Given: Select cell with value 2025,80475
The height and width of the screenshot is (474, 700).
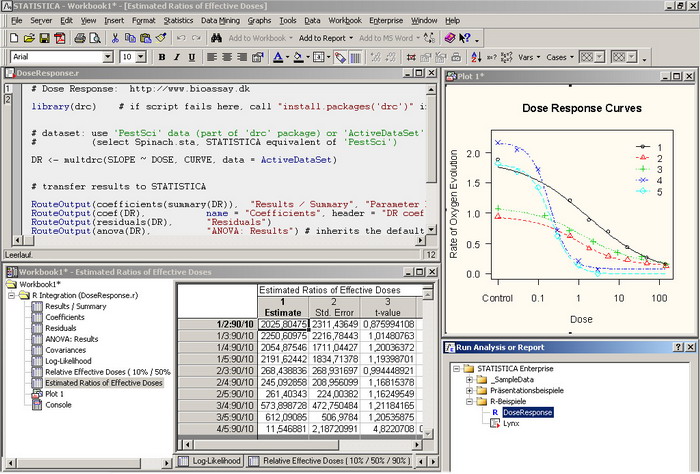Looking at the screenshot, I should [283, 324].
